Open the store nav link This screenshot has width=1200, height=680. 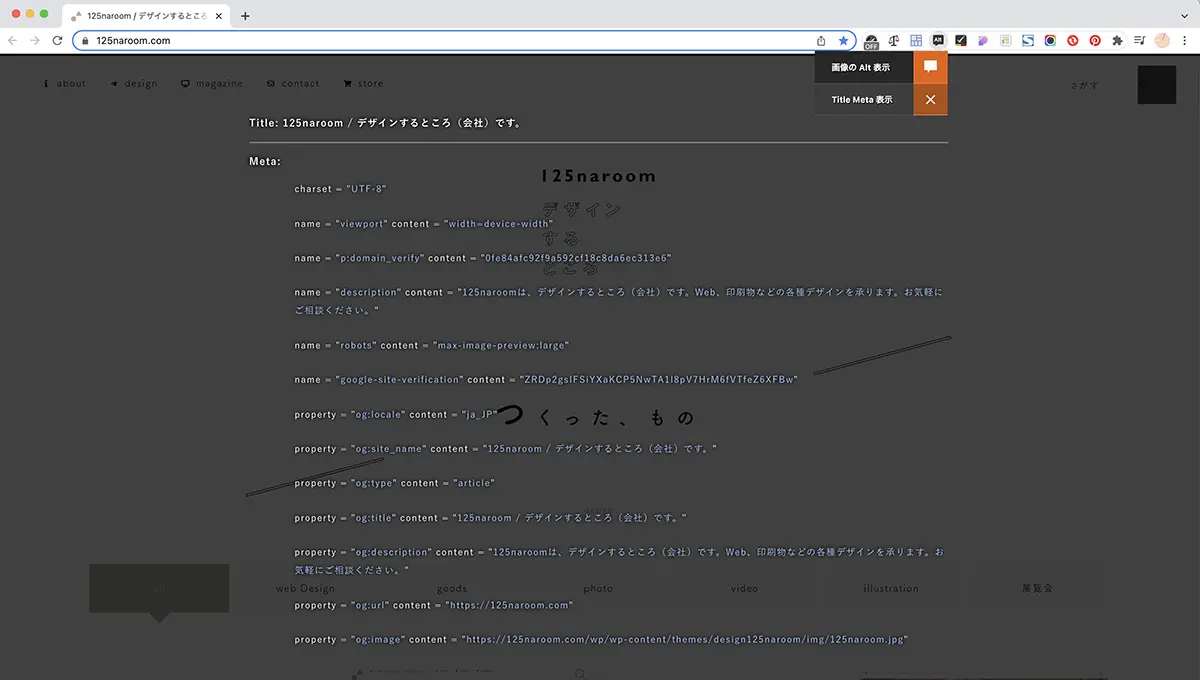[363, 84]
